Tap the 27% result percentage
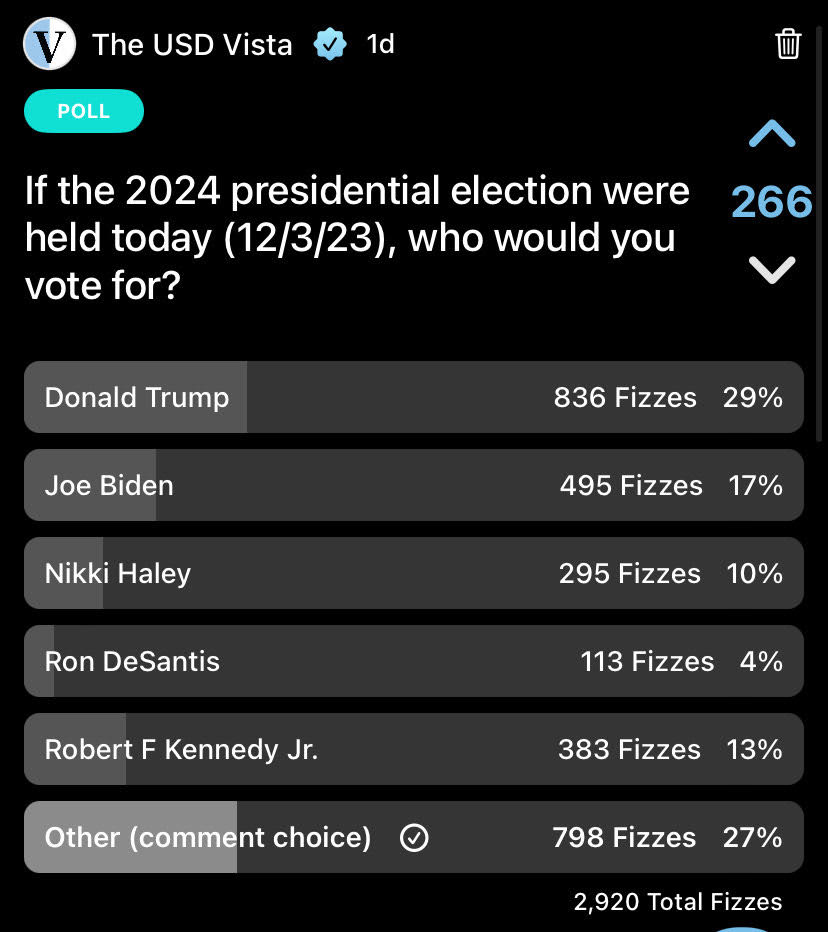 click(x=753, y=838)
